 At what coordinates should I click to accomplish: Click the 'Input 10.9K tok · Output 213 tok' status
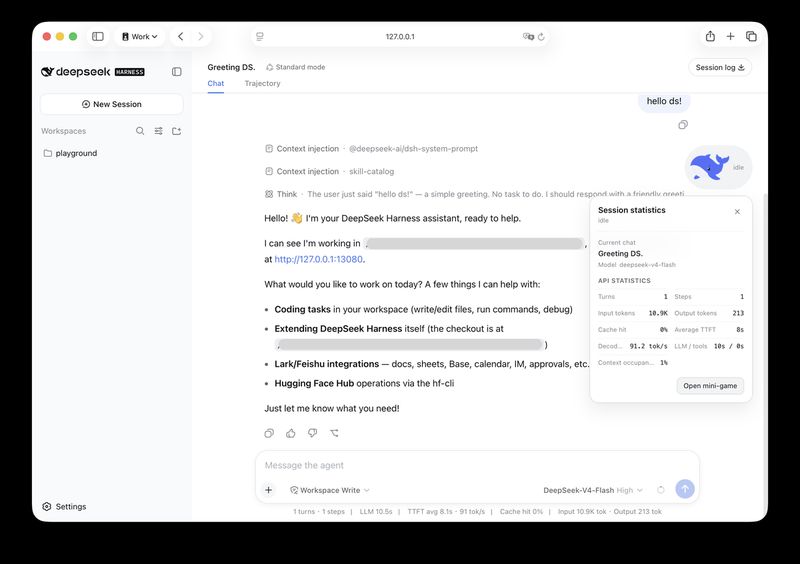point(610,511)
